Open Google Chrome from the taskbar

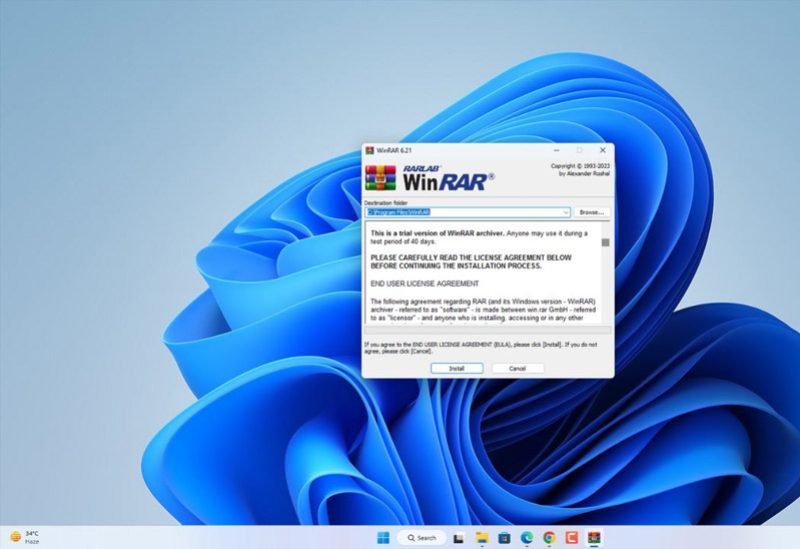(x=549, y=537)
